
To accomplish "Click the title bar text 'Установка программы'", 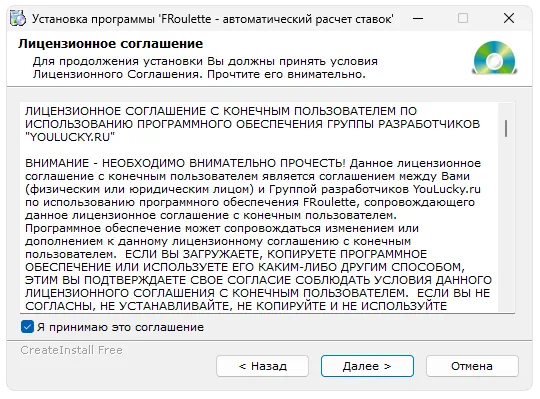I will pos(93,19).
